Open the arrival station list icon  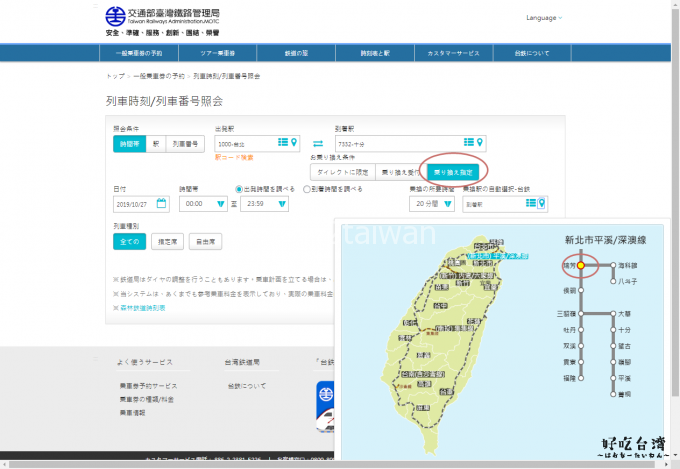[468, 142]
